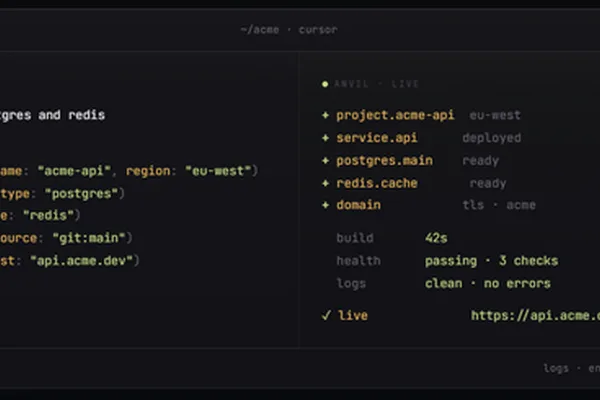Viewport: 600px width, 400px height.
Task: Click the ANVIL · LIVE header label
Action: pos(376,84)
